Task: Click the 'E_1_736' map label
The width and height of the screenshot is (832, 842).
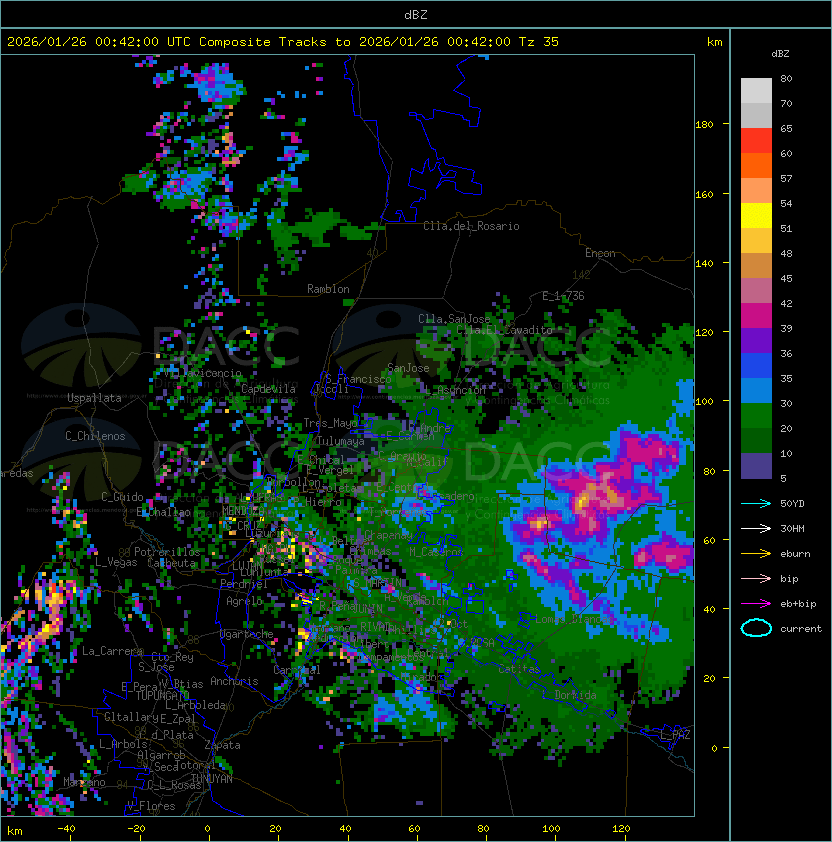Action: coord(563,296)
